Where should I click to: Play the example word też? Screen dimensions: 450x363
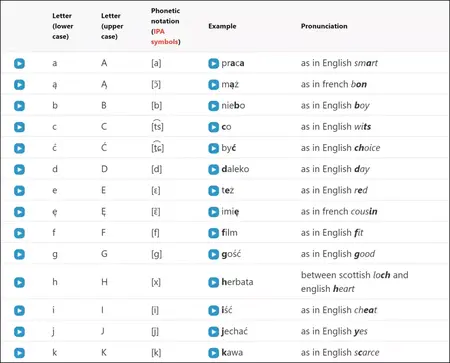pos(213,191)
